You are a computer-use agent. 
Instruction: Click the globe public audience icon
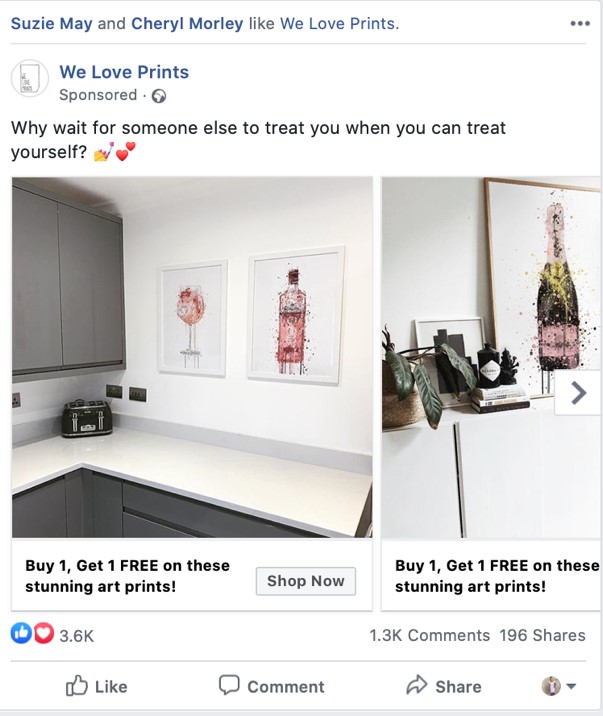(159, 96)
